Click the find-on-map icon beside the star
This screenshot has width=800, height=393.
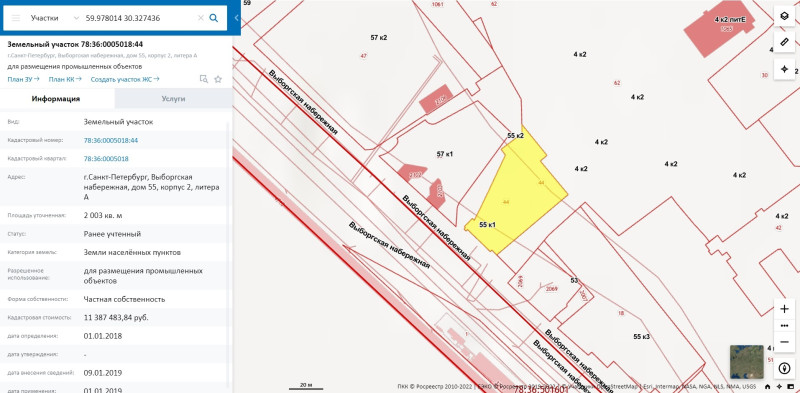point(204,79)
